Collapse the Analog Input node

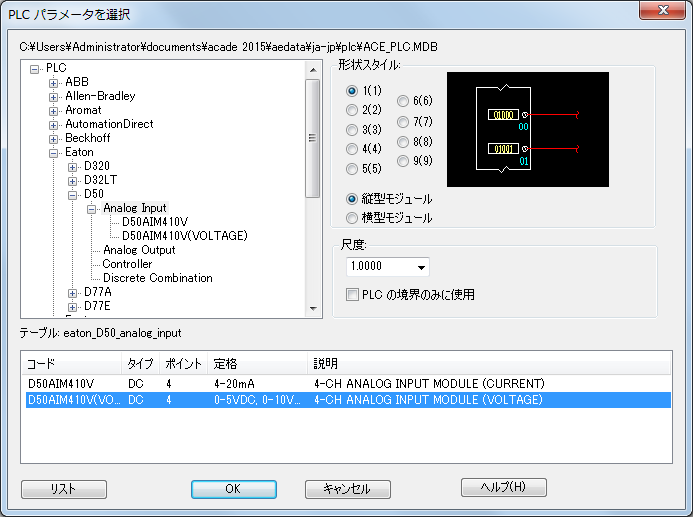point(91,209)
